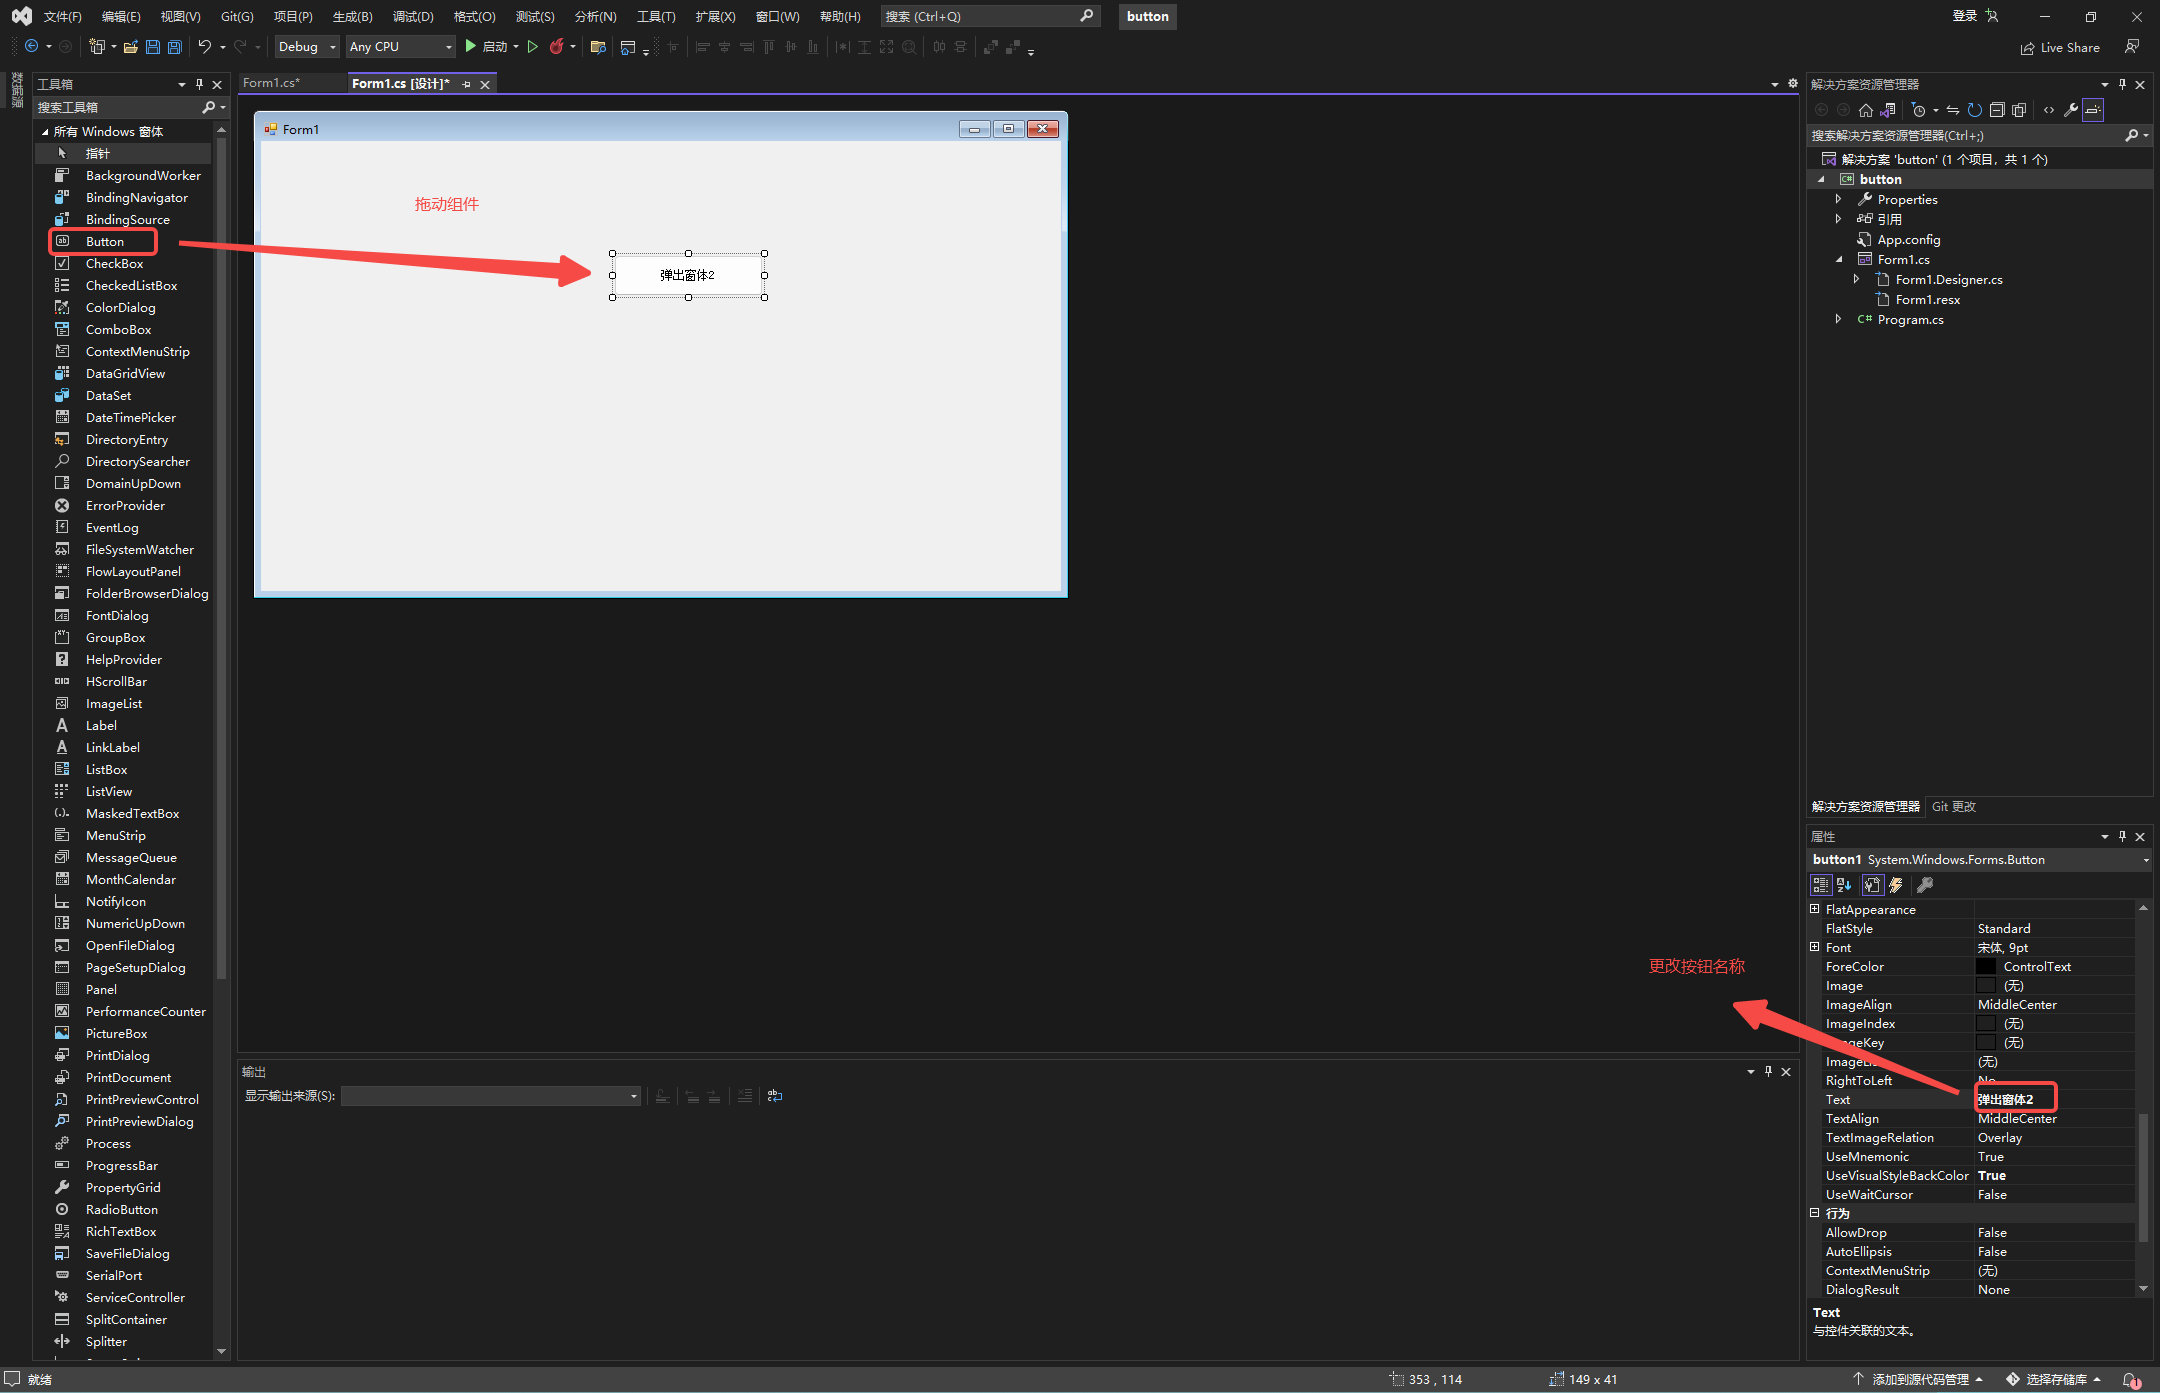The width and height of the screenshot is (2160, 1393).
Task: Start without debugging using the outline play icon
Action: pyautogui.click(x=533, y=47)
